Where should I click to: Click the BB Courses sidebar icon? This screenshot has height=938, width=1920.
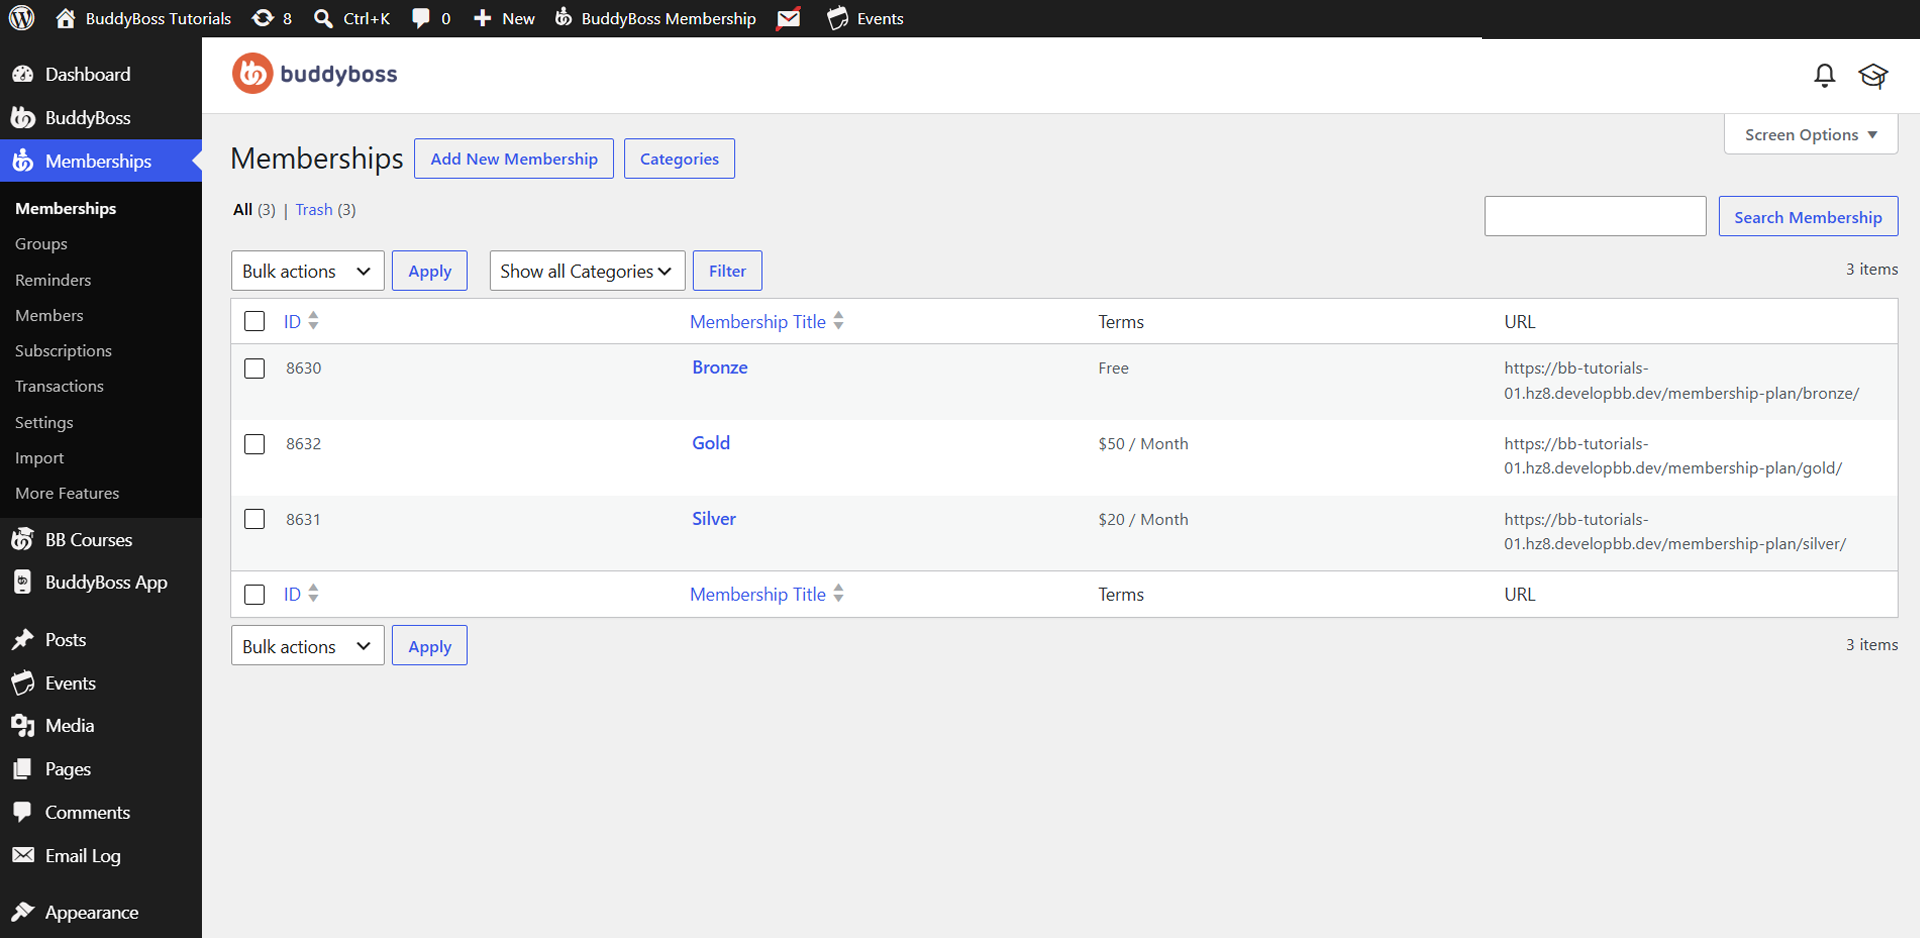22,539
